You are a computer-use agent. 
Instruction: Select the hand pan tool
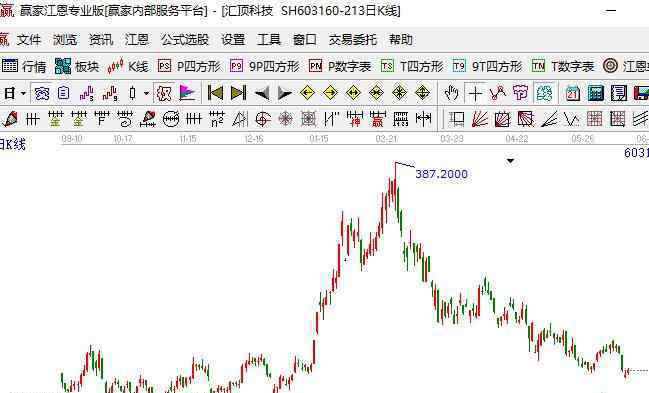(x=451, y=93)
